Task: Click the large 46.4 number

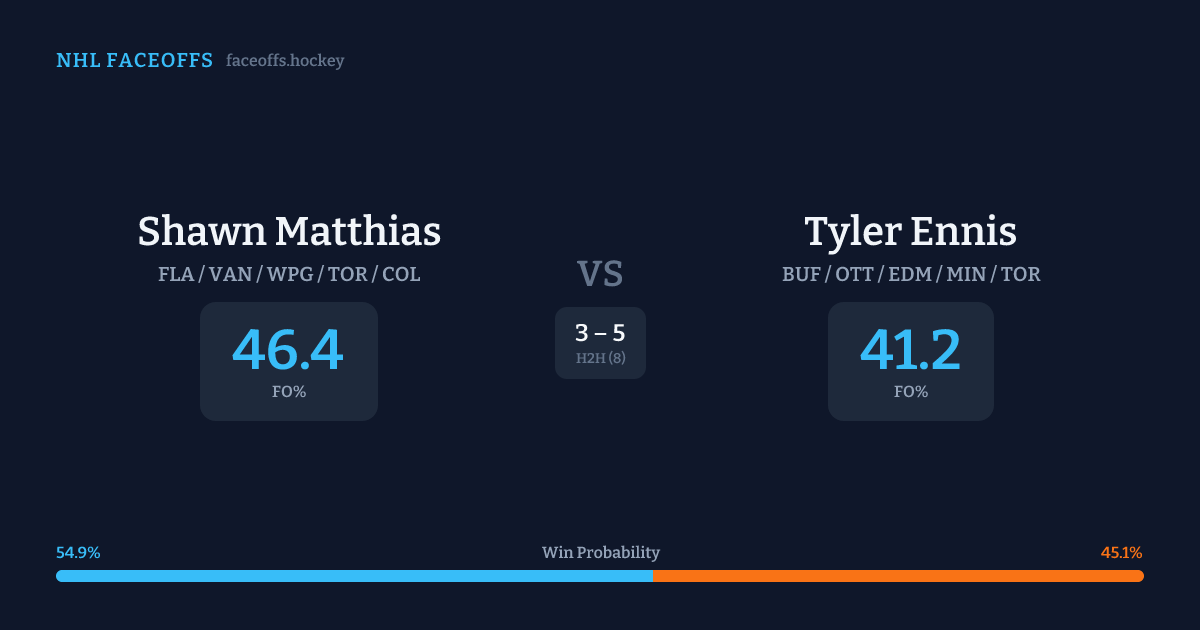Action: point(288,350)
